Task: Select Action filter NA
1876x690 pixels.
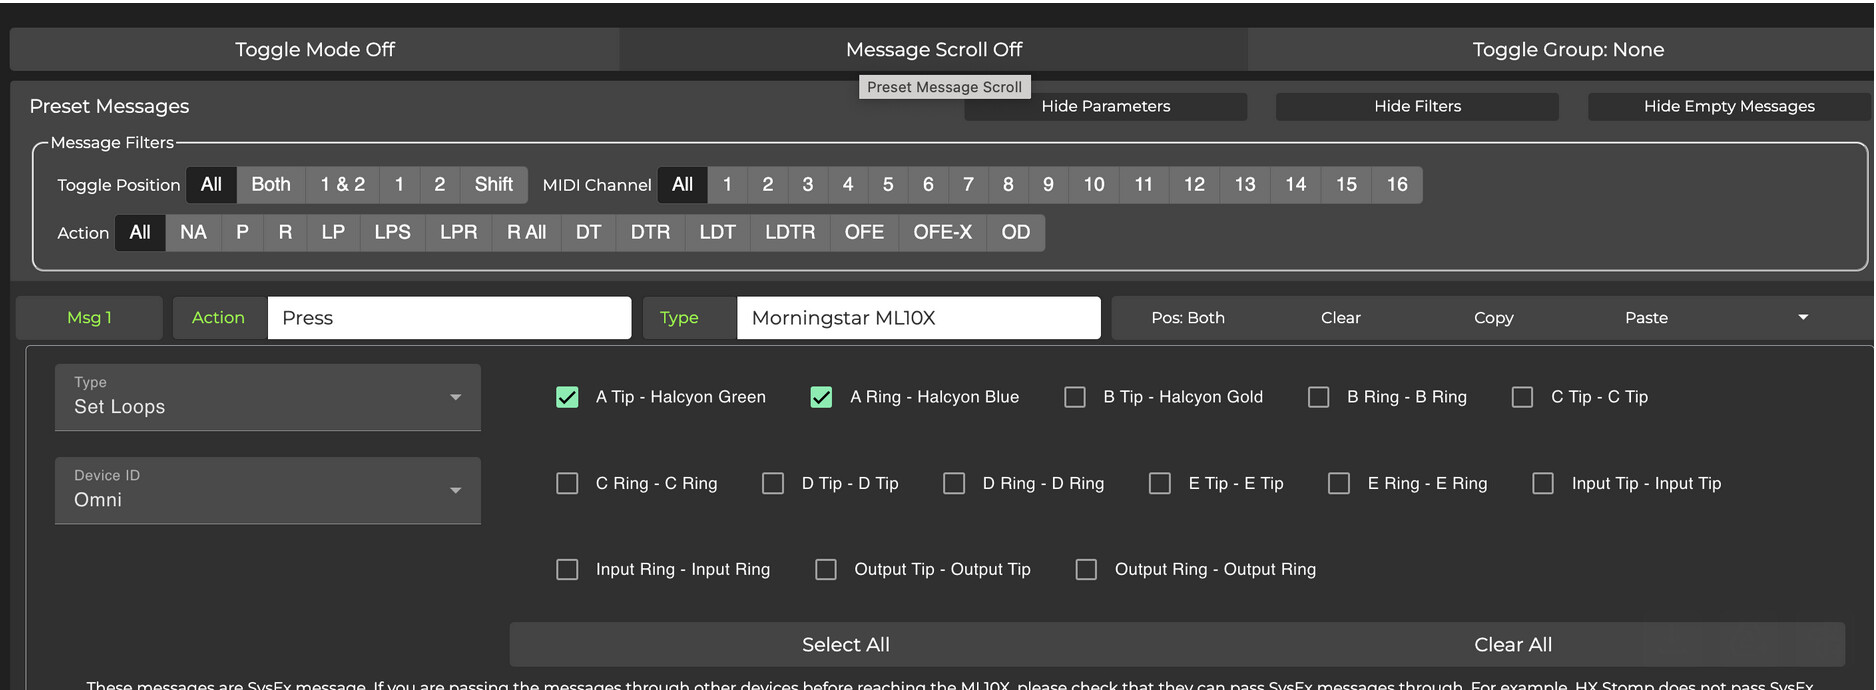Action: point(193,232)
